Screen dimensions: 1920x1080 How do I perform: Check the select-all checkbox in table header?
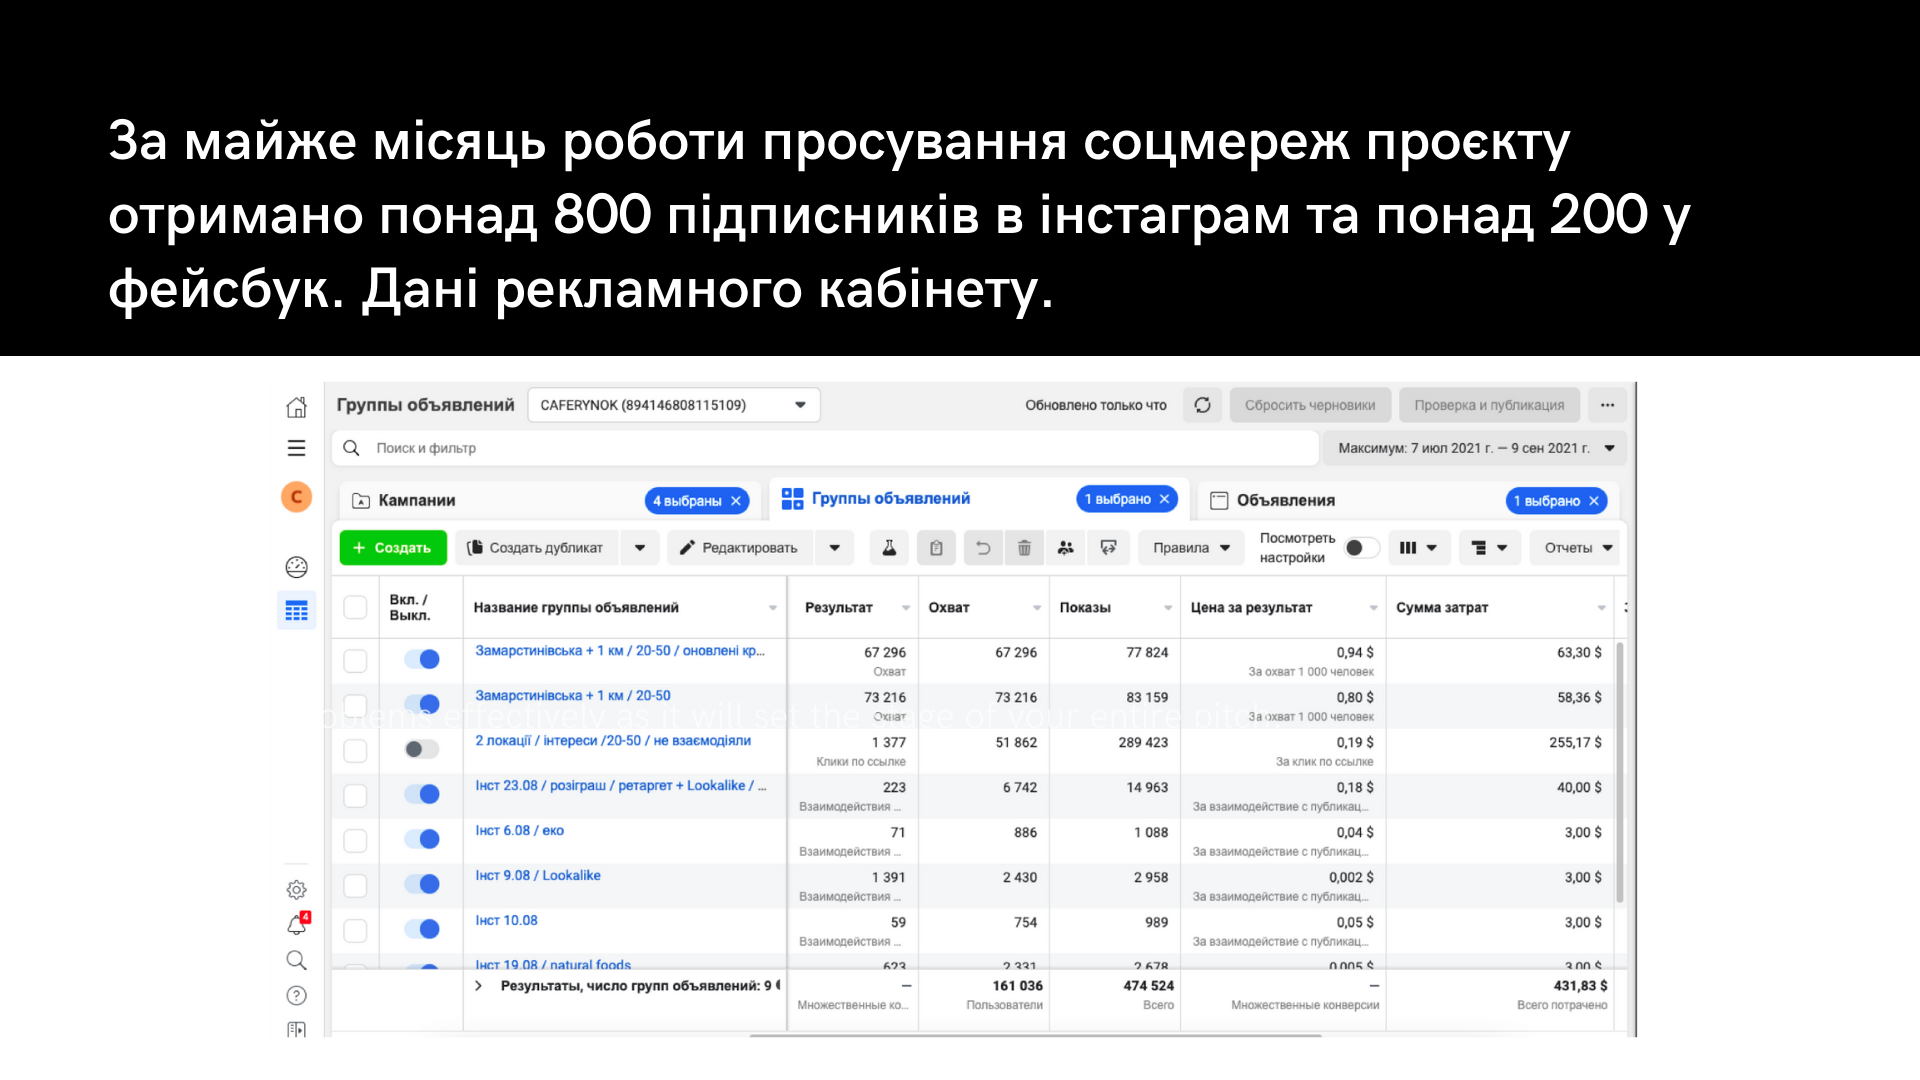pyautogui.click(x=355, y=607)
